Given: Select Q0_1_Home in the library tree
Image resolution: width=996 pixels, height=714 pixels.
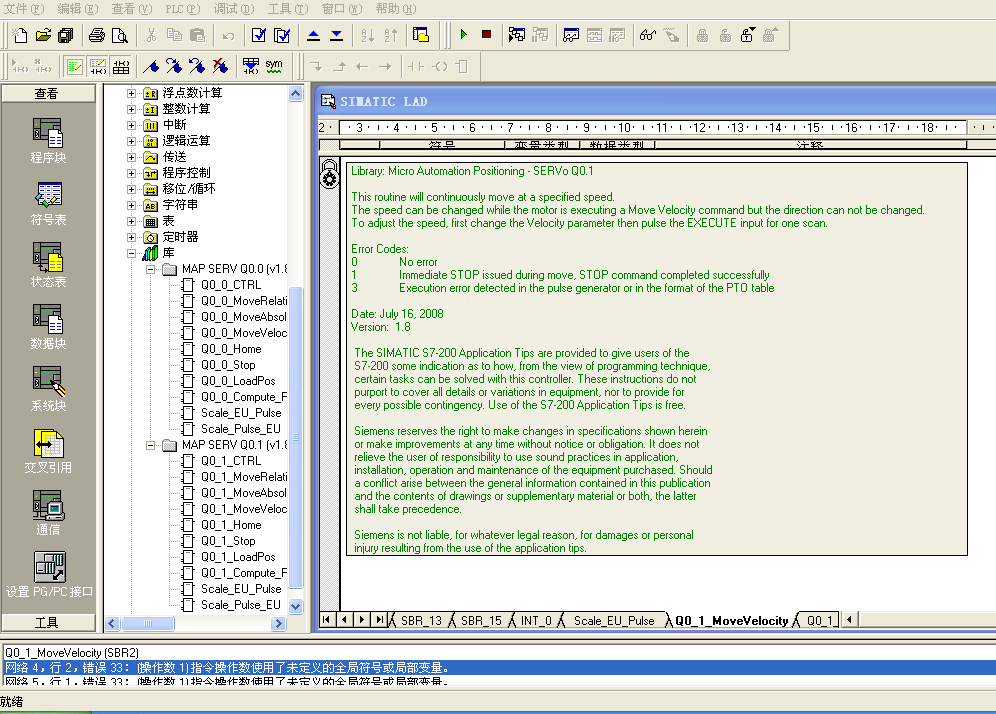Looking at the screenshot, I should click(231, 525).
